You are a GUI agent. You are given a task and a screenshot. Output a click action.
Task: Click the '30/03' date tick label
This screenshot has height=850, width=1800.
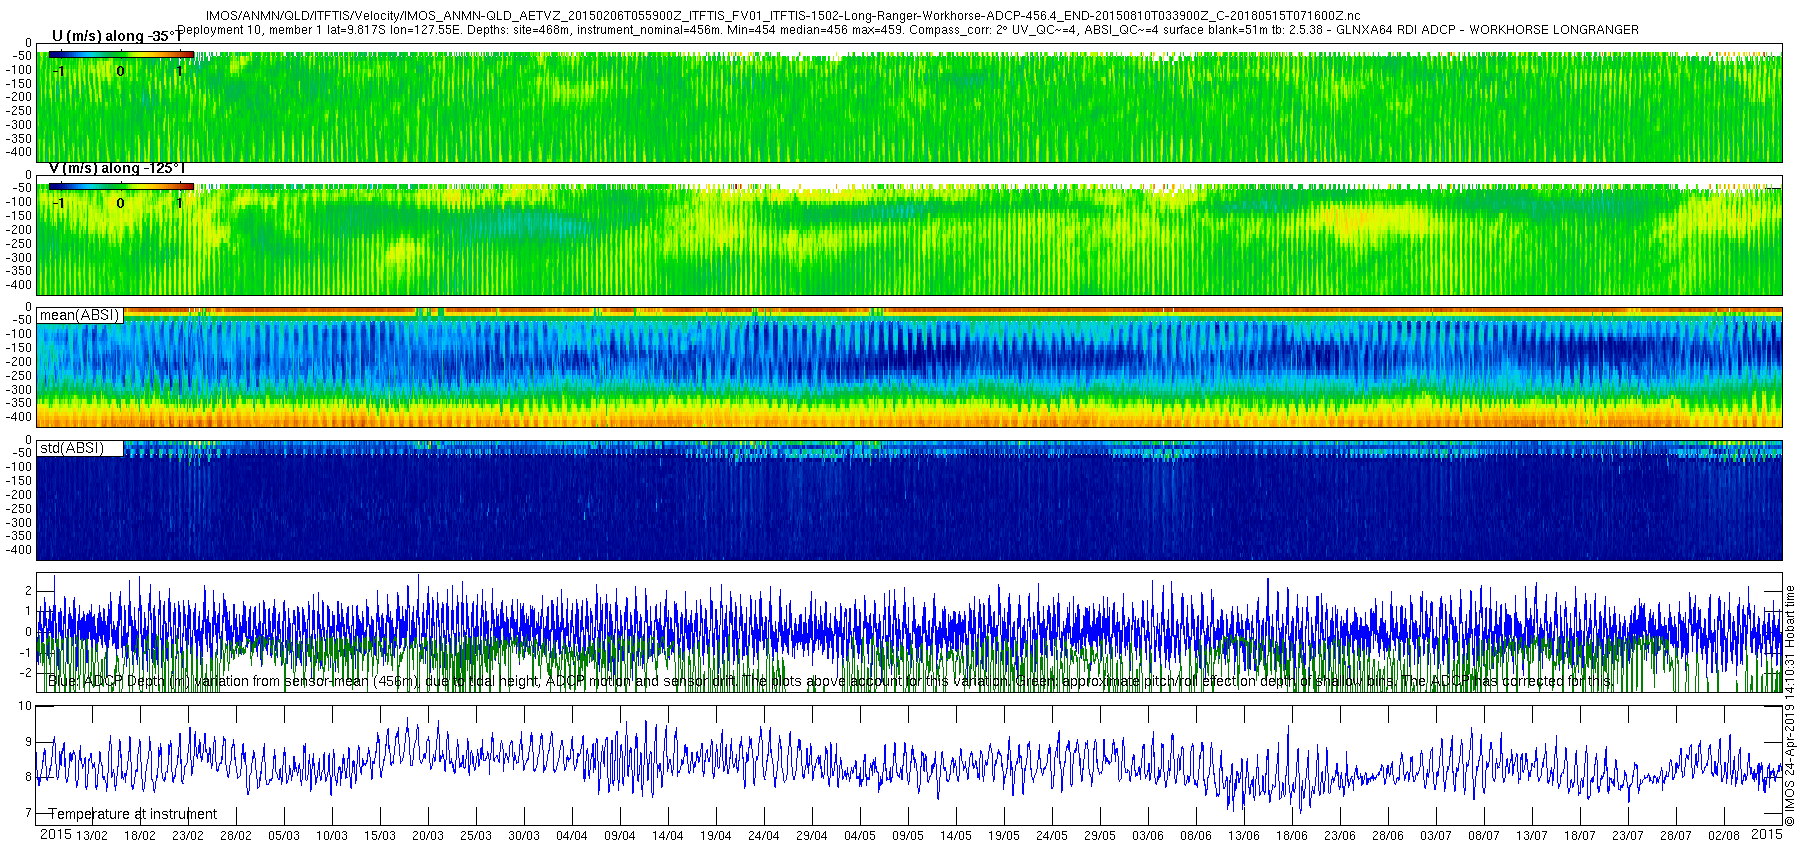[523, 836]
